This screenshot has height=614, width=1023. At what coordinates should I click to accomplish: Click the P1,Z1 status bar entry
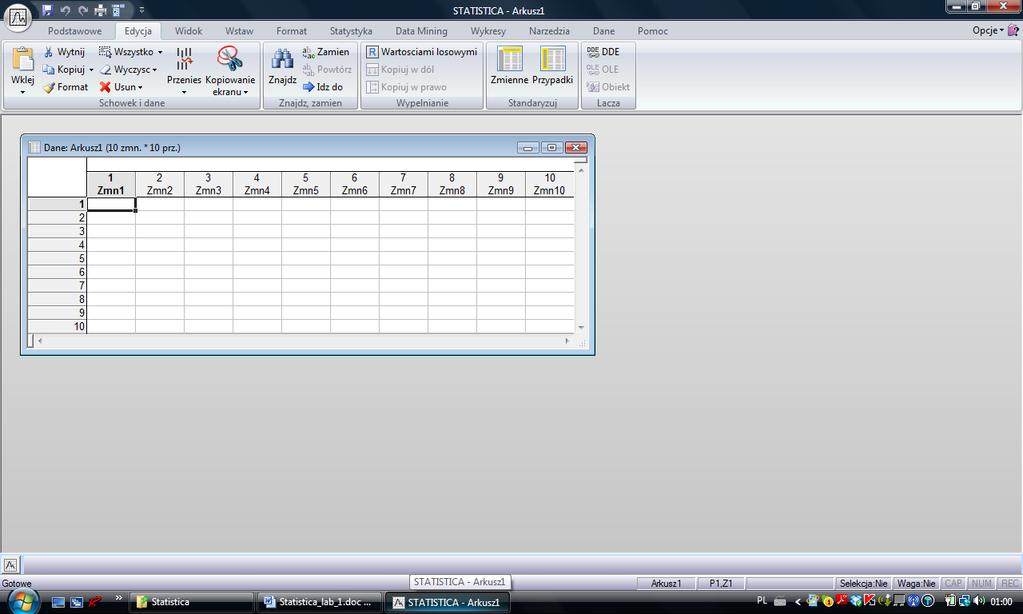click(721, 583)
